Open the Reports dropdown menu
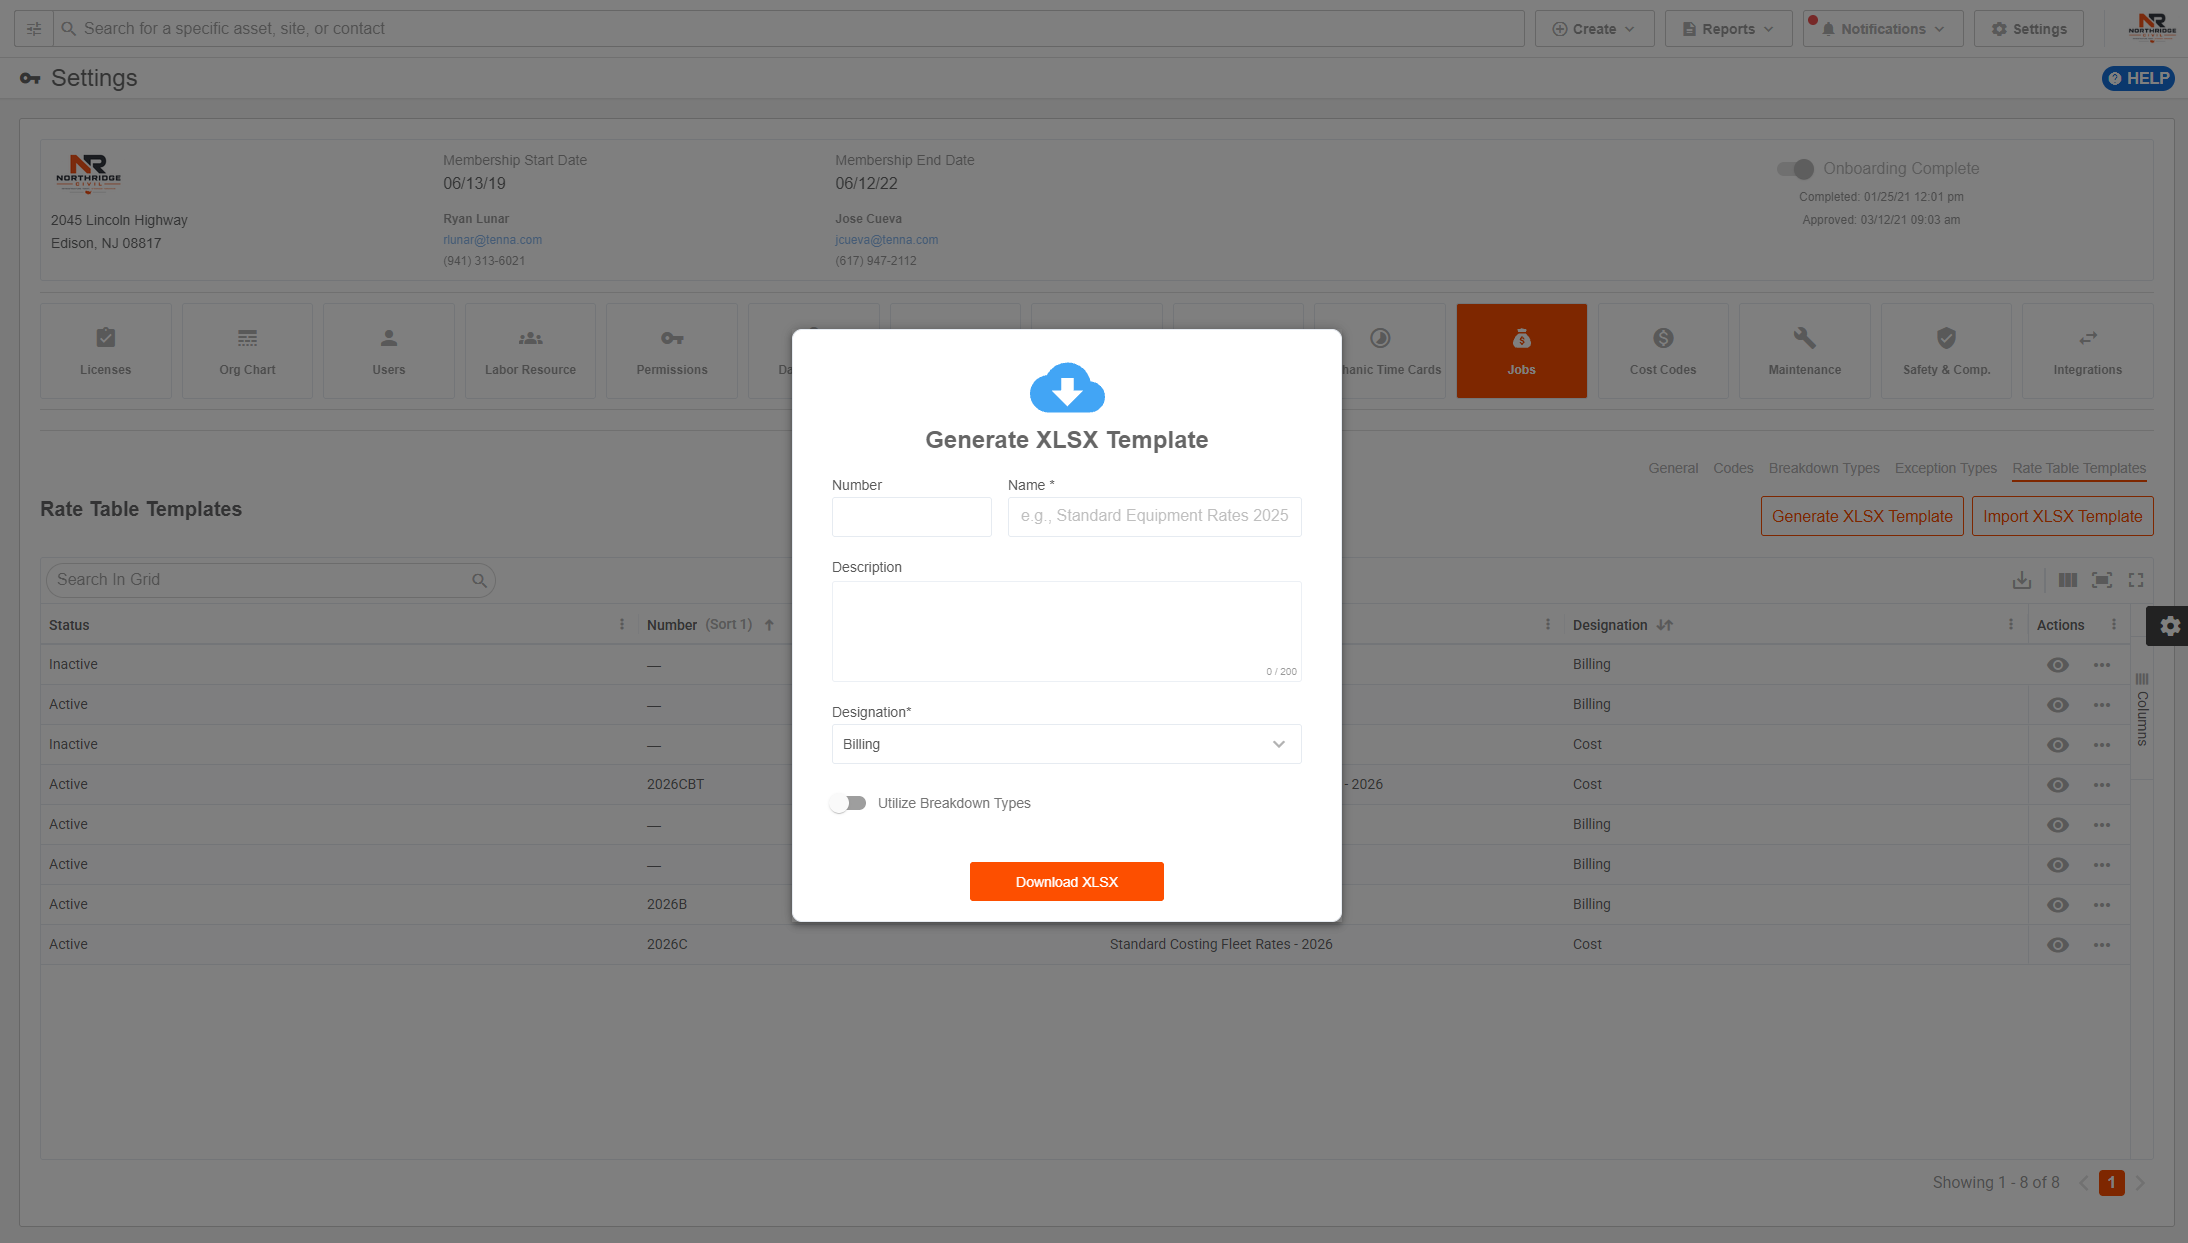This screenshot has width=2188, height=1243. (1728, 29)
